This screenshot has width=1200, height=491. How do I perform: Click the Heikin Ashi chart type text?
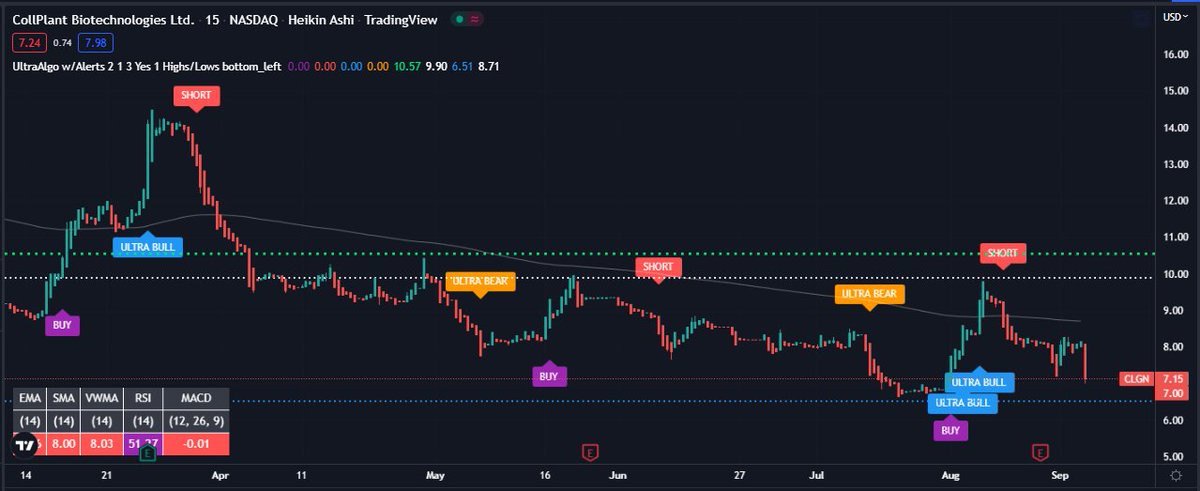pyautogui.click(x=319, y=19)
